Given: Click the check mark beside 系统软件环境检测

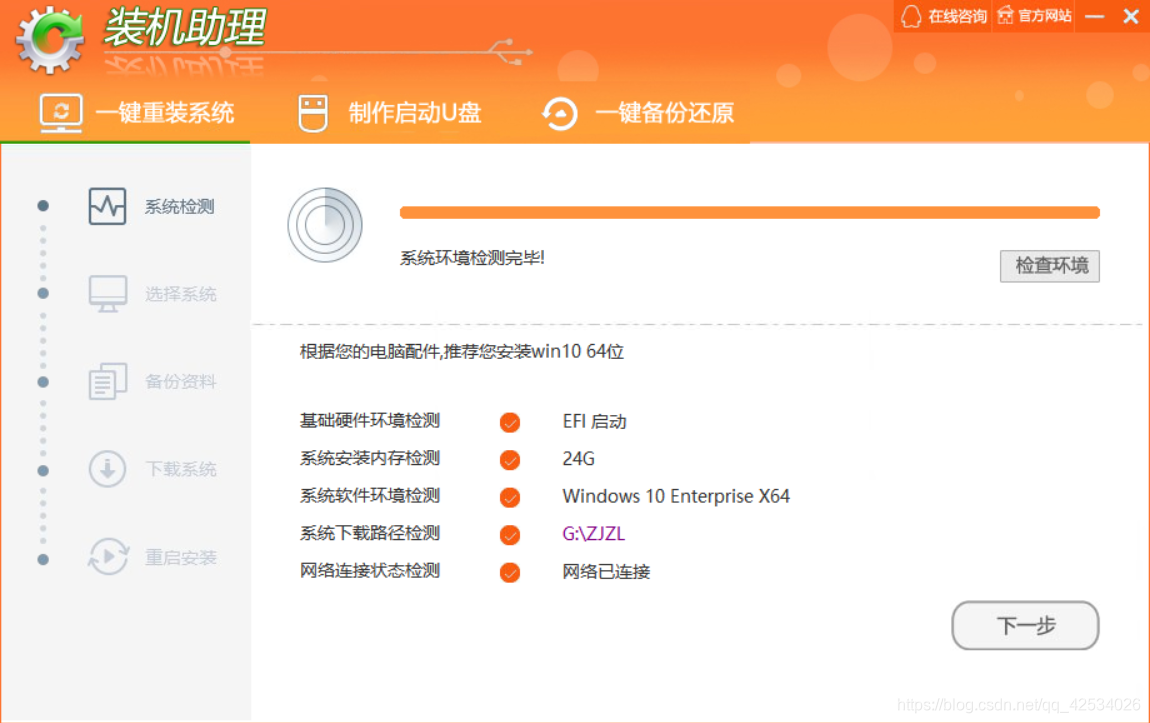Looking at the screenshot, I should coord(510,497).
